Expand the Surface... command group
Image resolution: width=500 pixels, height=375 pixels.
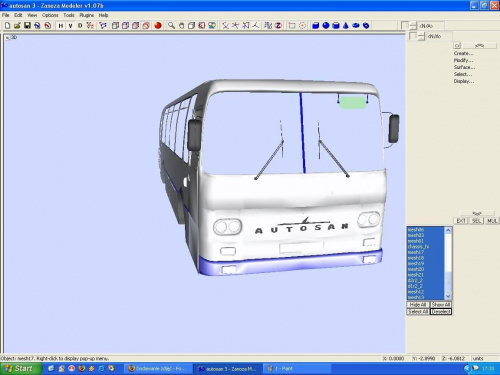464,67
